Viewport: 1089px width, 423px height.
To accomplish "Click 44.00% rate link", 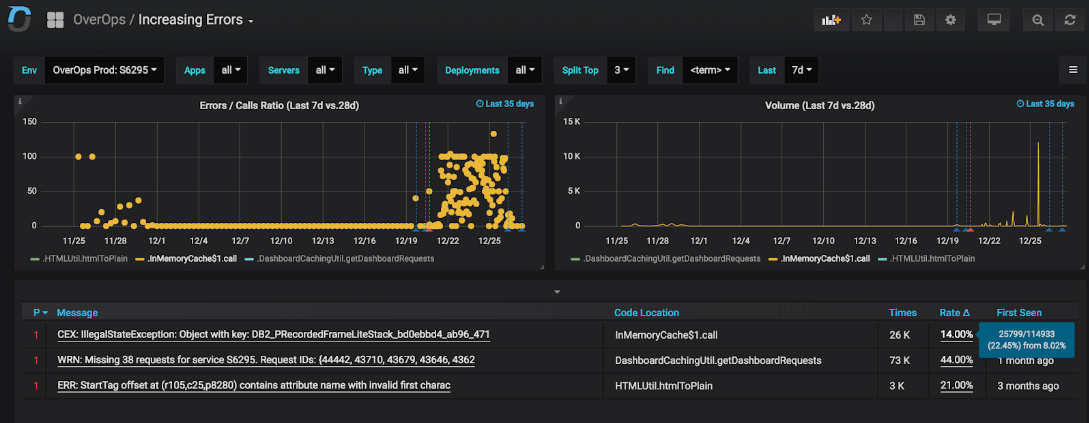I will (956, 360).
